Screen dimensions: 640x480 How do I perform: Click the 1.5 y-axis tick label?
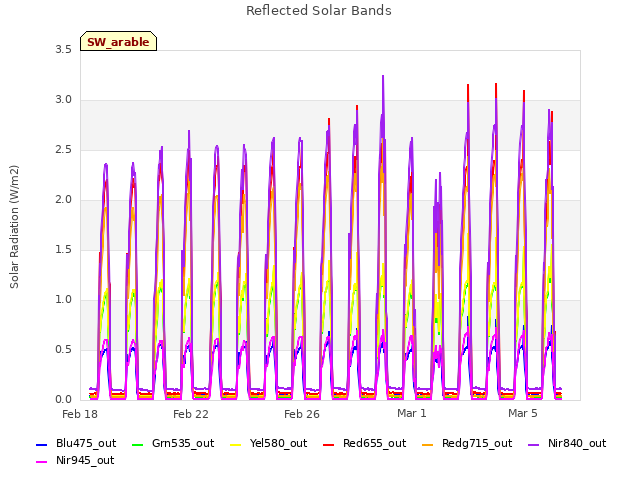point(64,250)
